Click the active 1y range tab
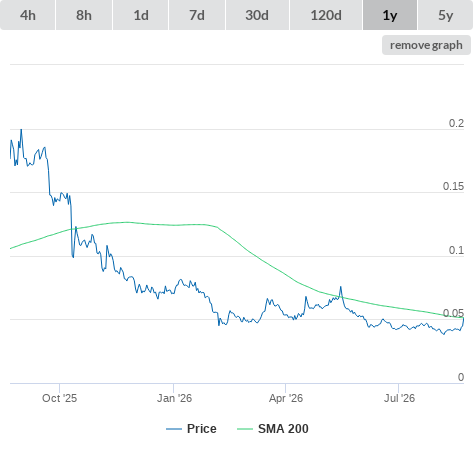Viewport: 474px width, 455px height. pyautogui.click(x=390, y=15)
